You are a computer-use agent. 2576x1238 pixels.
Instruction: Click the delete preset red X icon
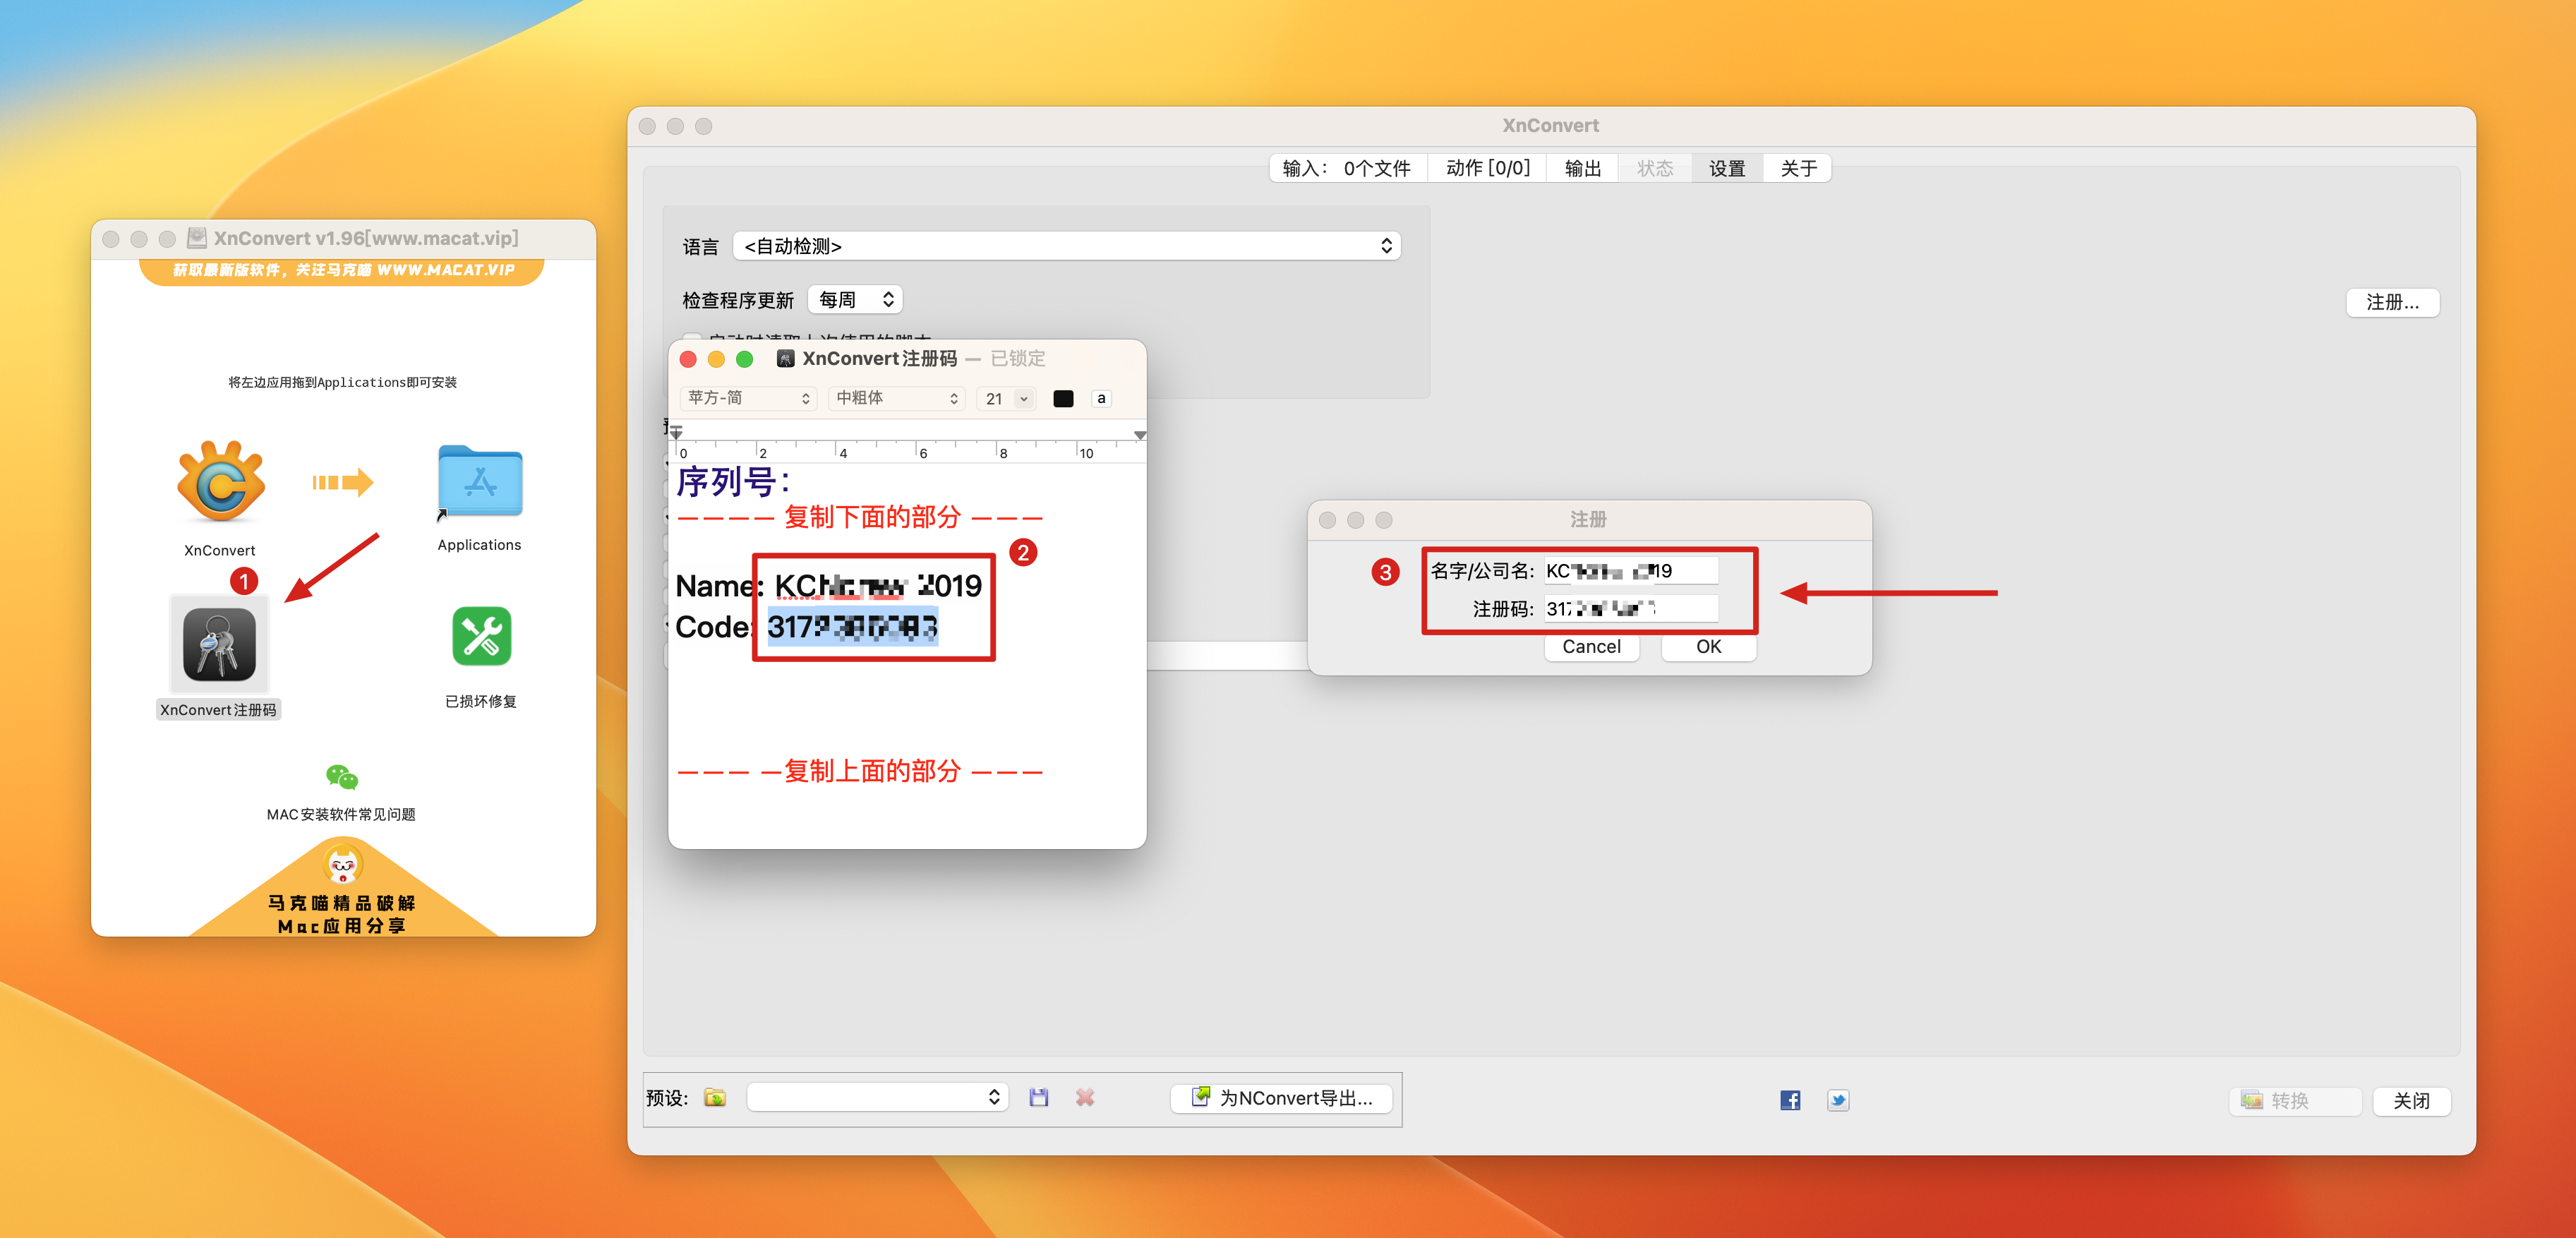point(1085,1098)
